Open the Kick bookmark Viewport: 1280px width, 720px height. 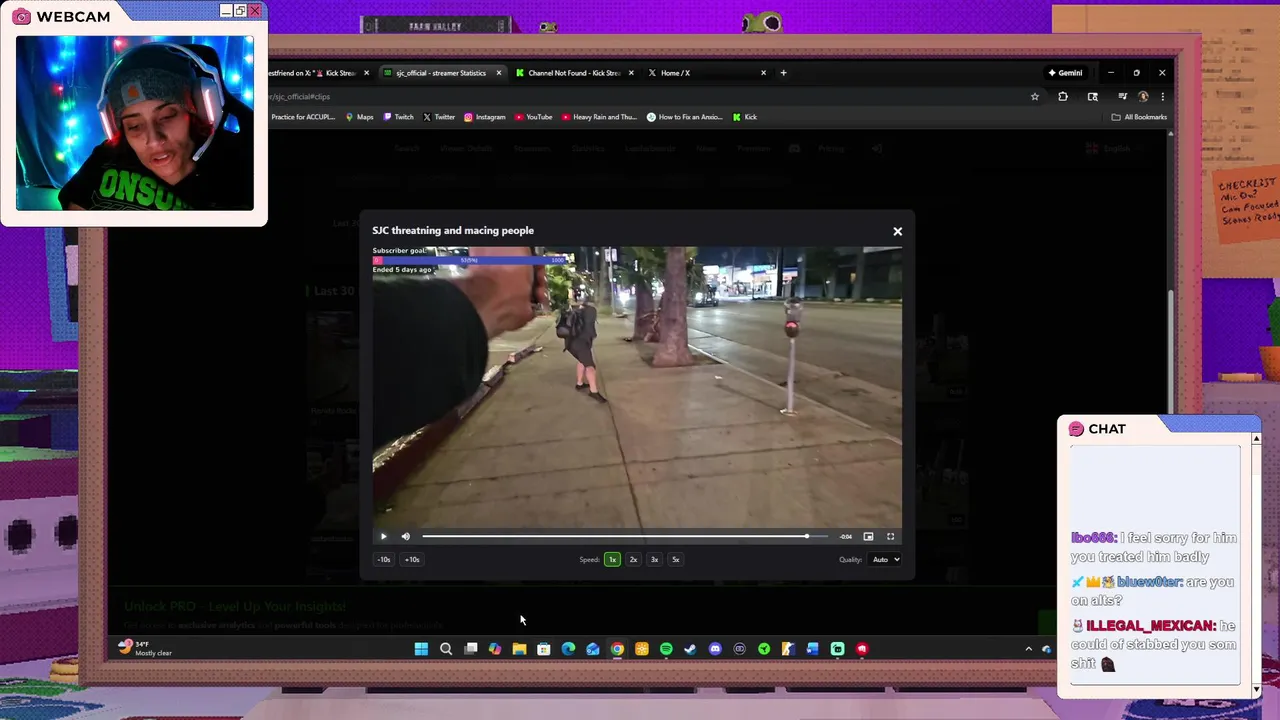pos(744,117)
